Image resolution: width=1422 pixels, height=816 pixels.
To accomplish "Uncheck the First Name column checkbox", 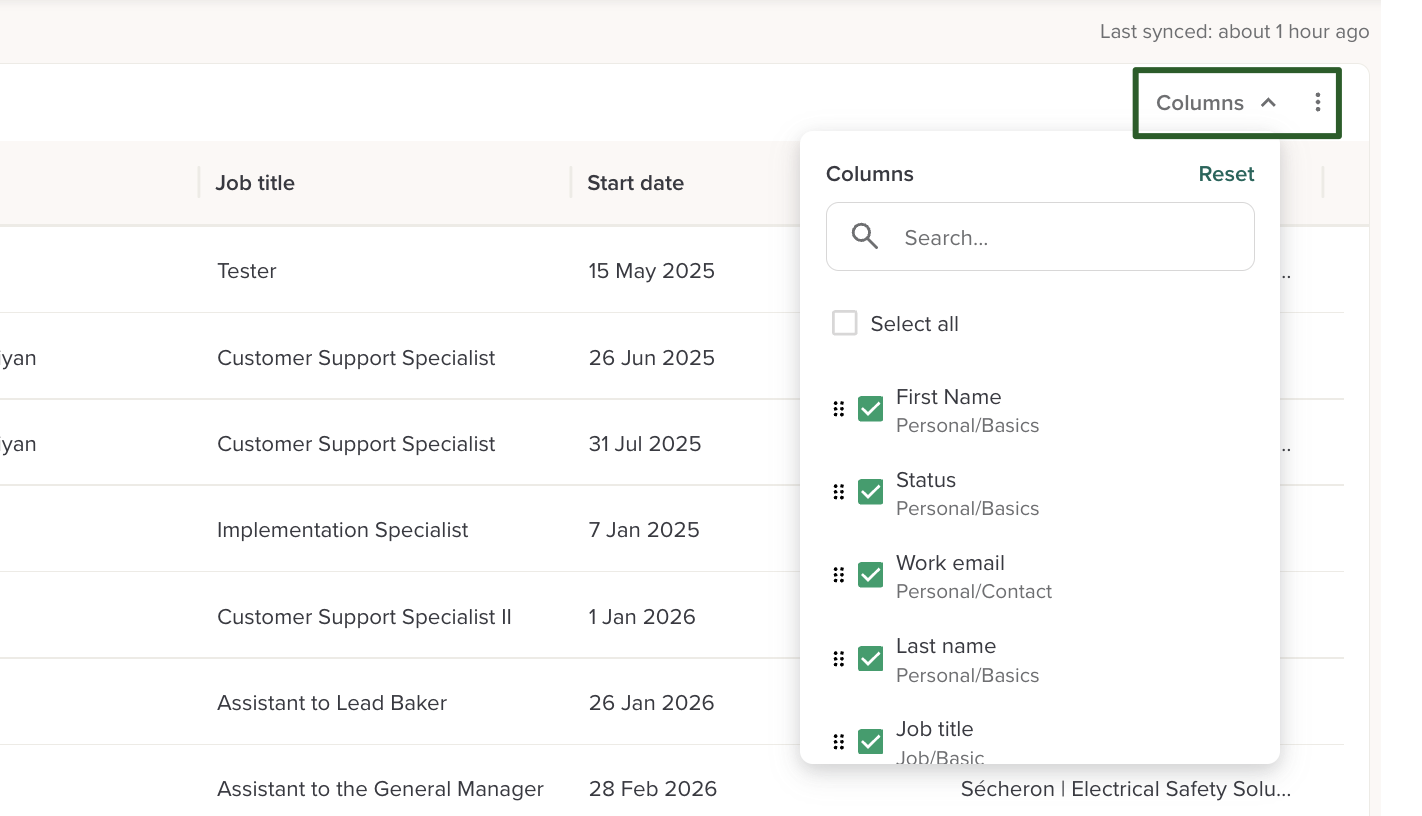I will [x=871, y=409].
